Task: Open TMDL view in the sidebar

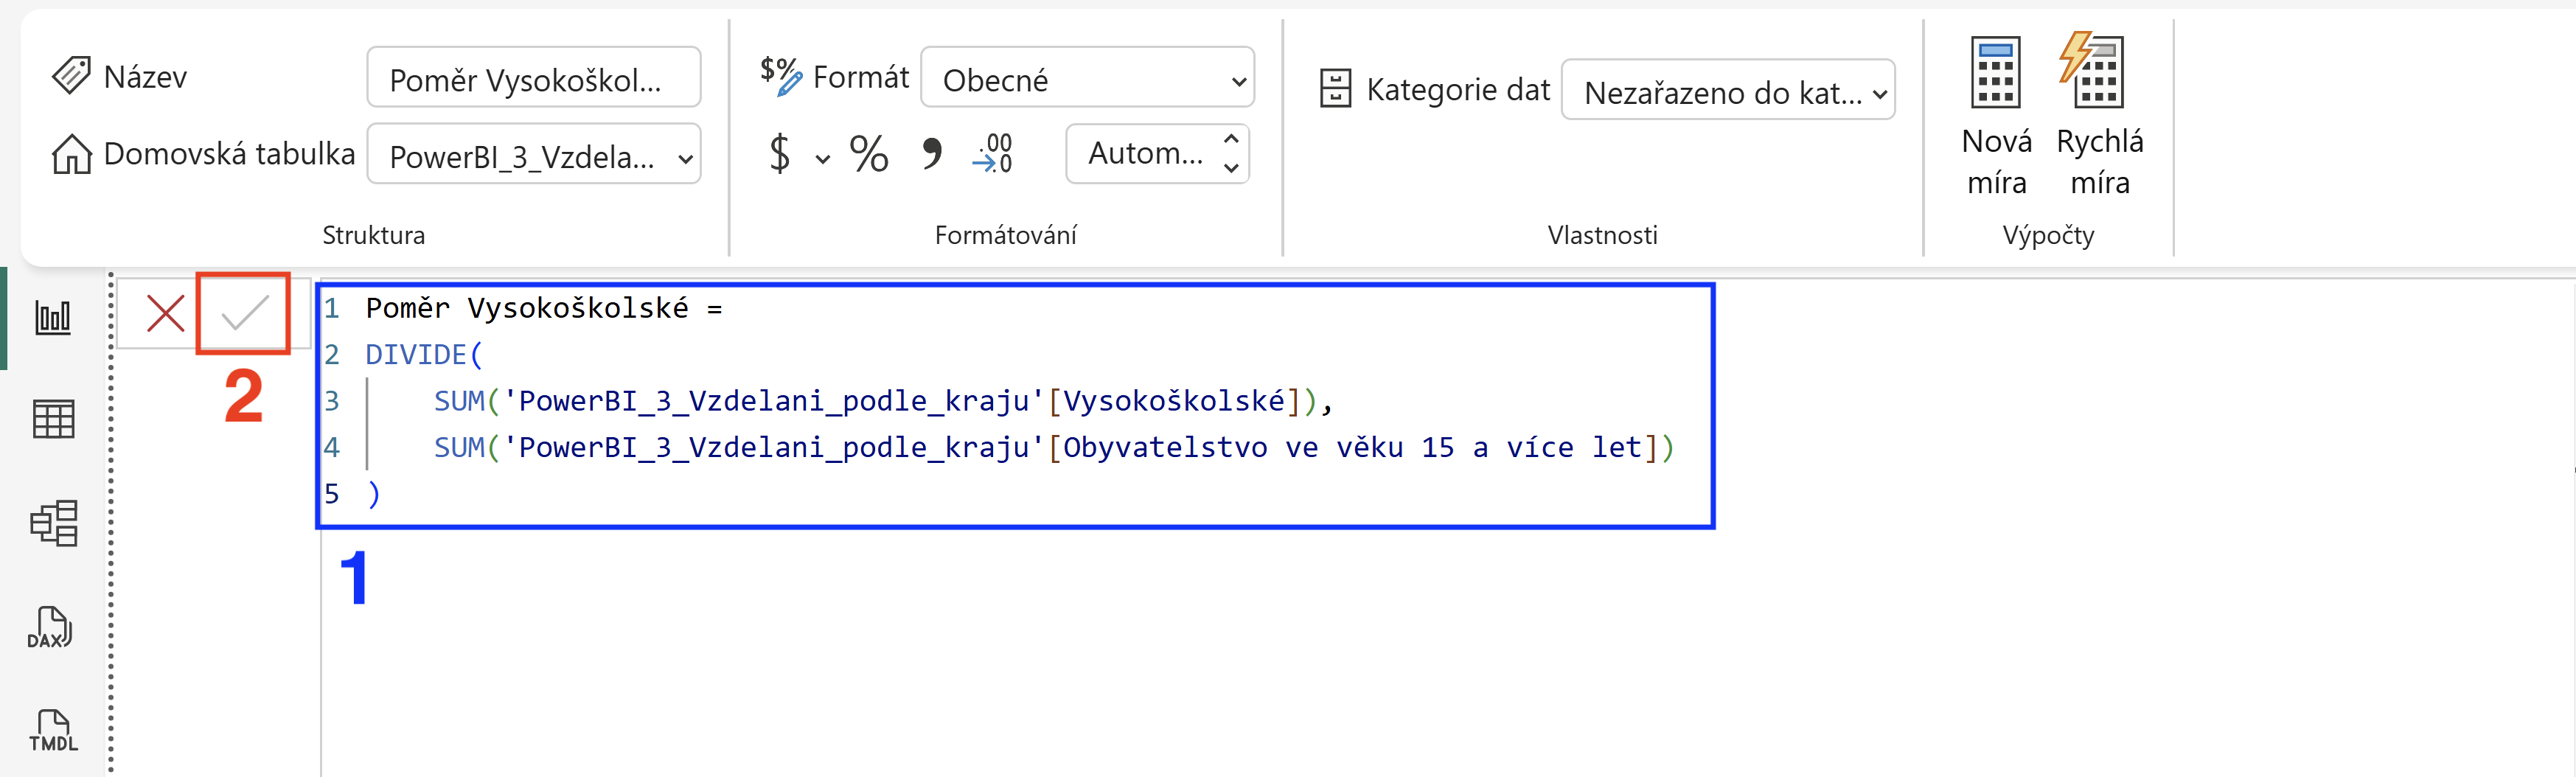Action: coord(53,731)
